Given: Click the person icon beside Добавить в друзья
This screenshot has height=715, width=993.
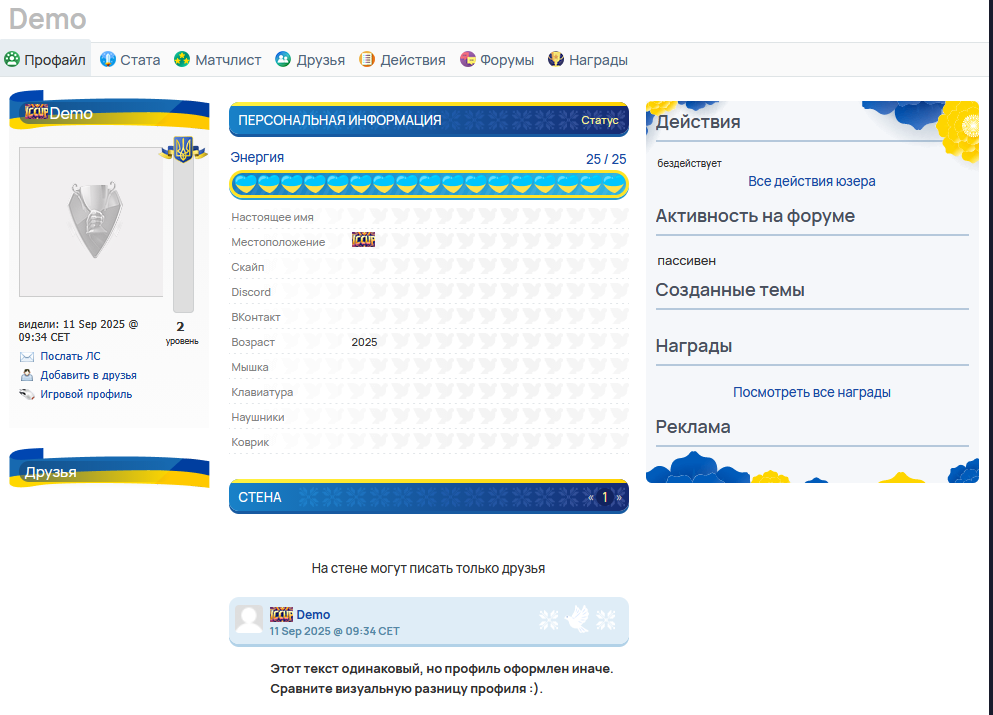Looking at the screenshot, I should point(27,375).
